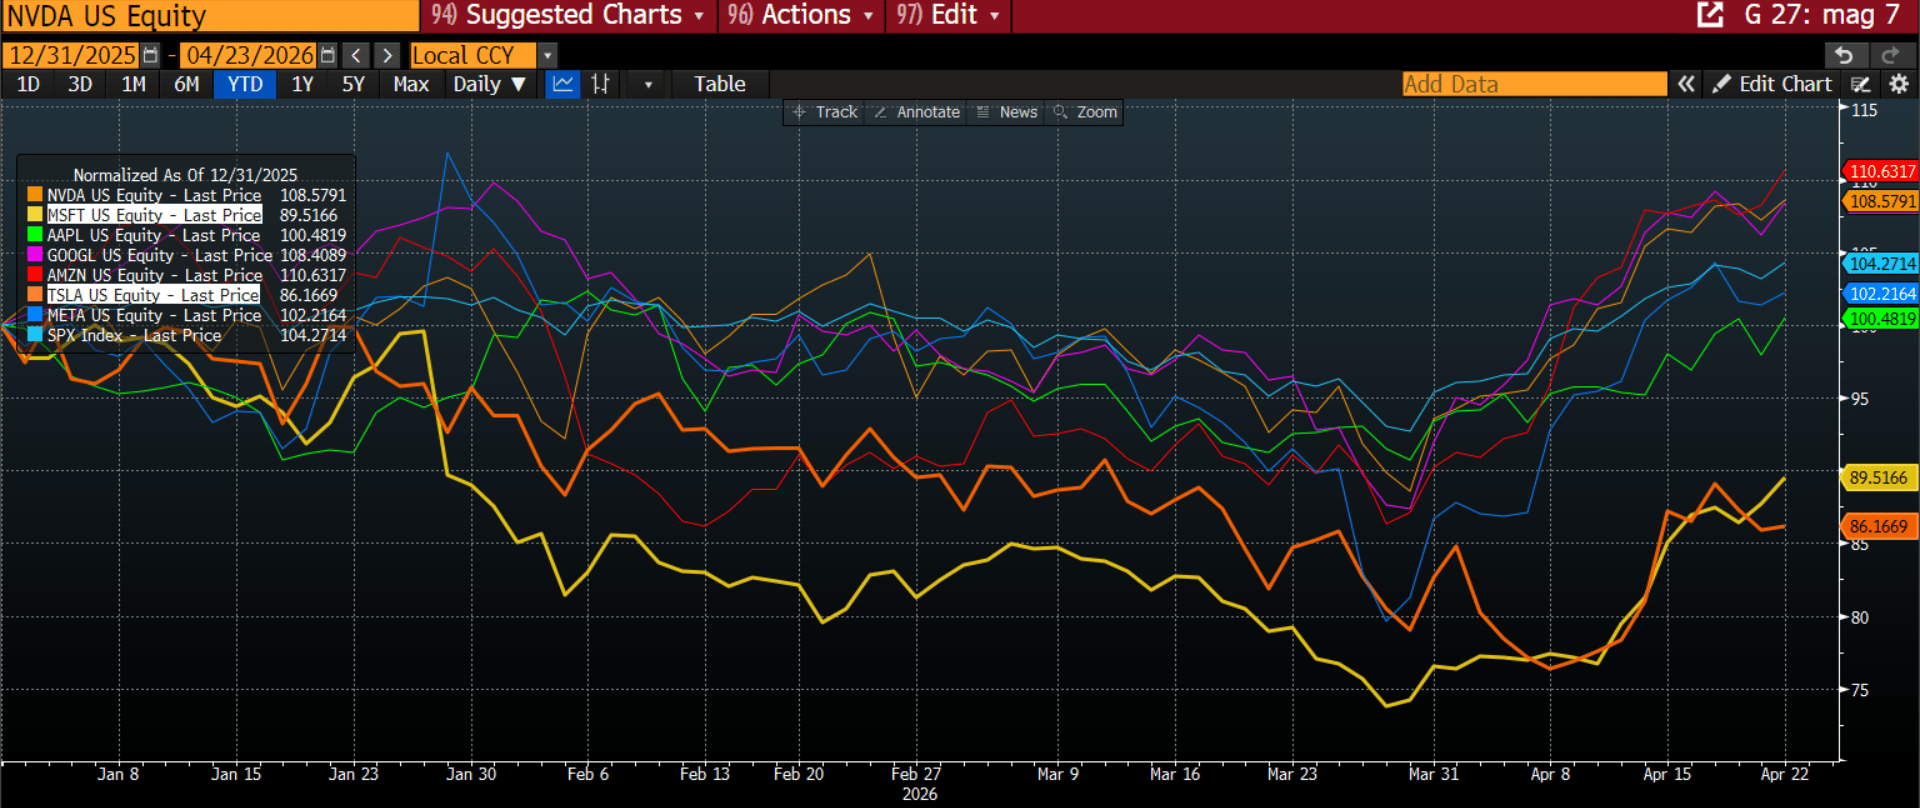Open chart settings gear icon
Screen dimensions: 1920x808
pyautogui.click(x=1899, y=84)
